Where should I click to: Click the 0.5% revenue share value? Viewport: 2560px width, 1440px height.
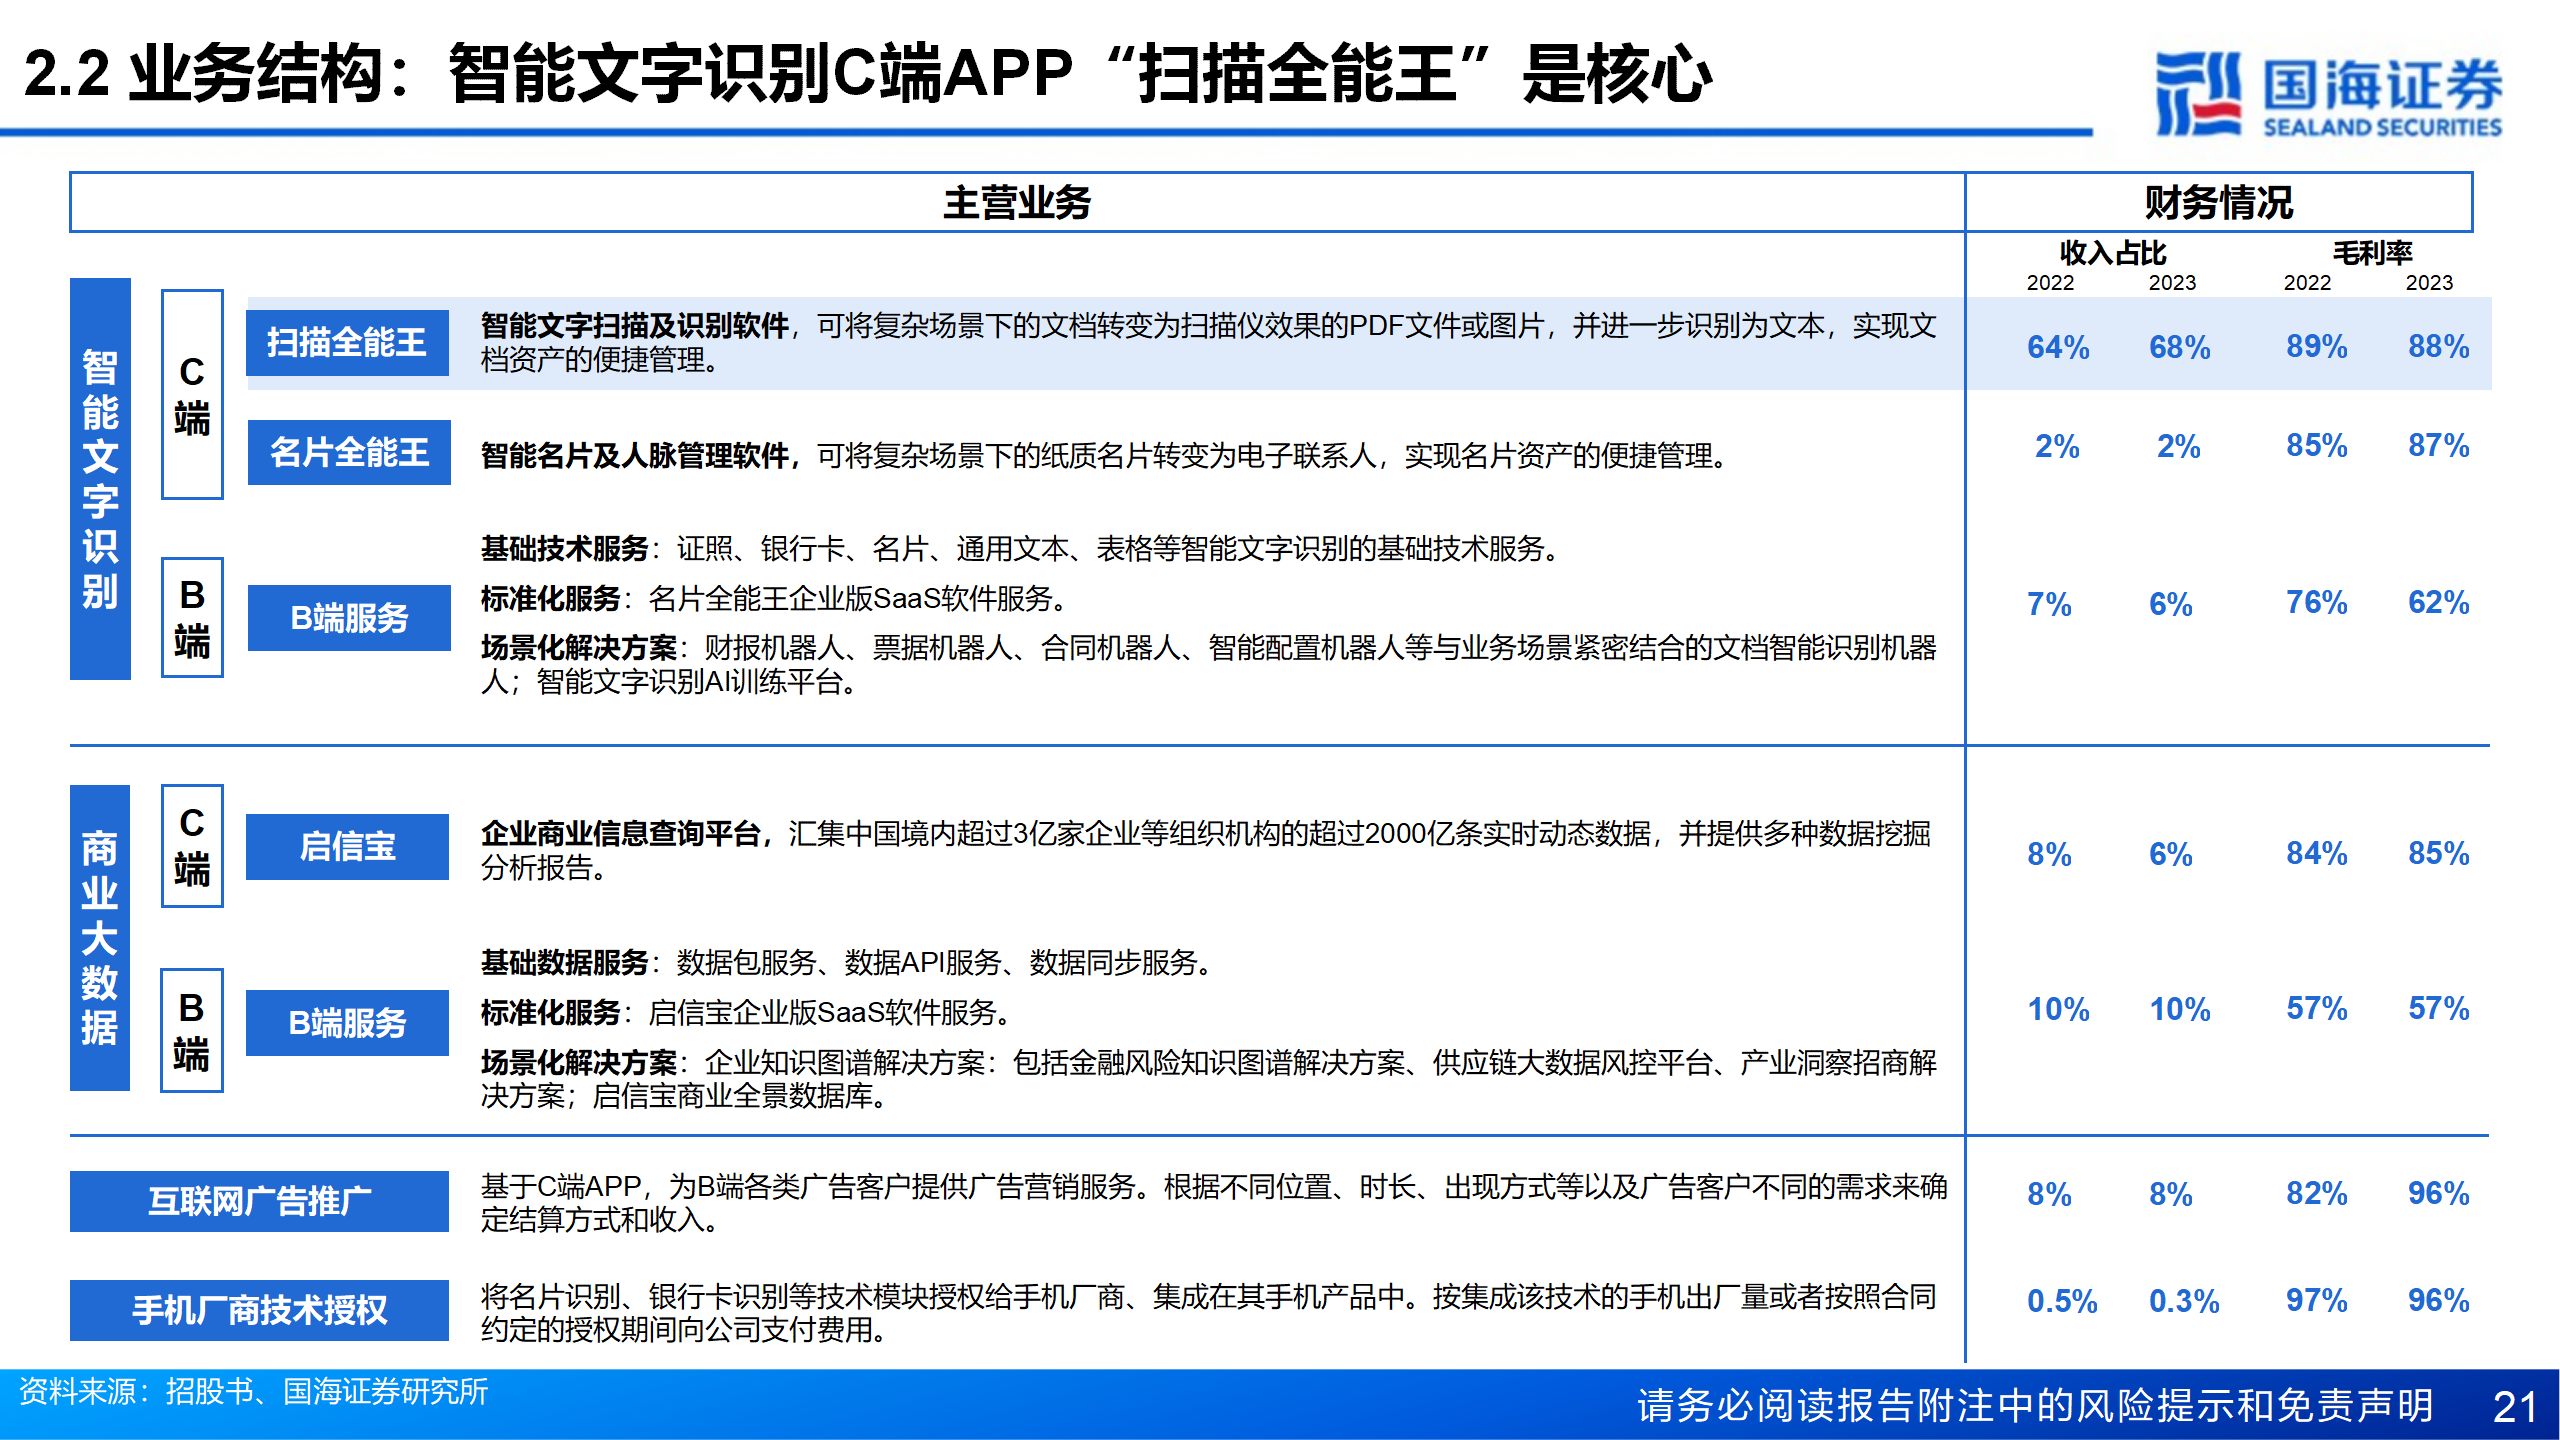(2062, 1301)
